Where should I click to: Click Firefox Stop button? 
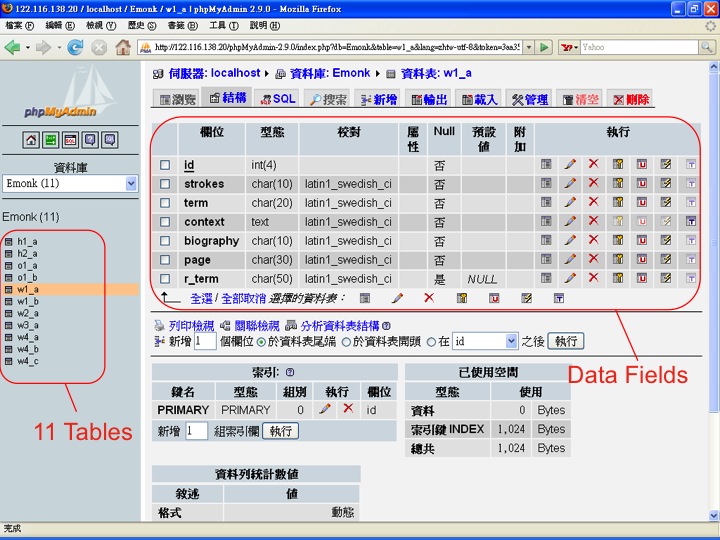pos(99,47)
